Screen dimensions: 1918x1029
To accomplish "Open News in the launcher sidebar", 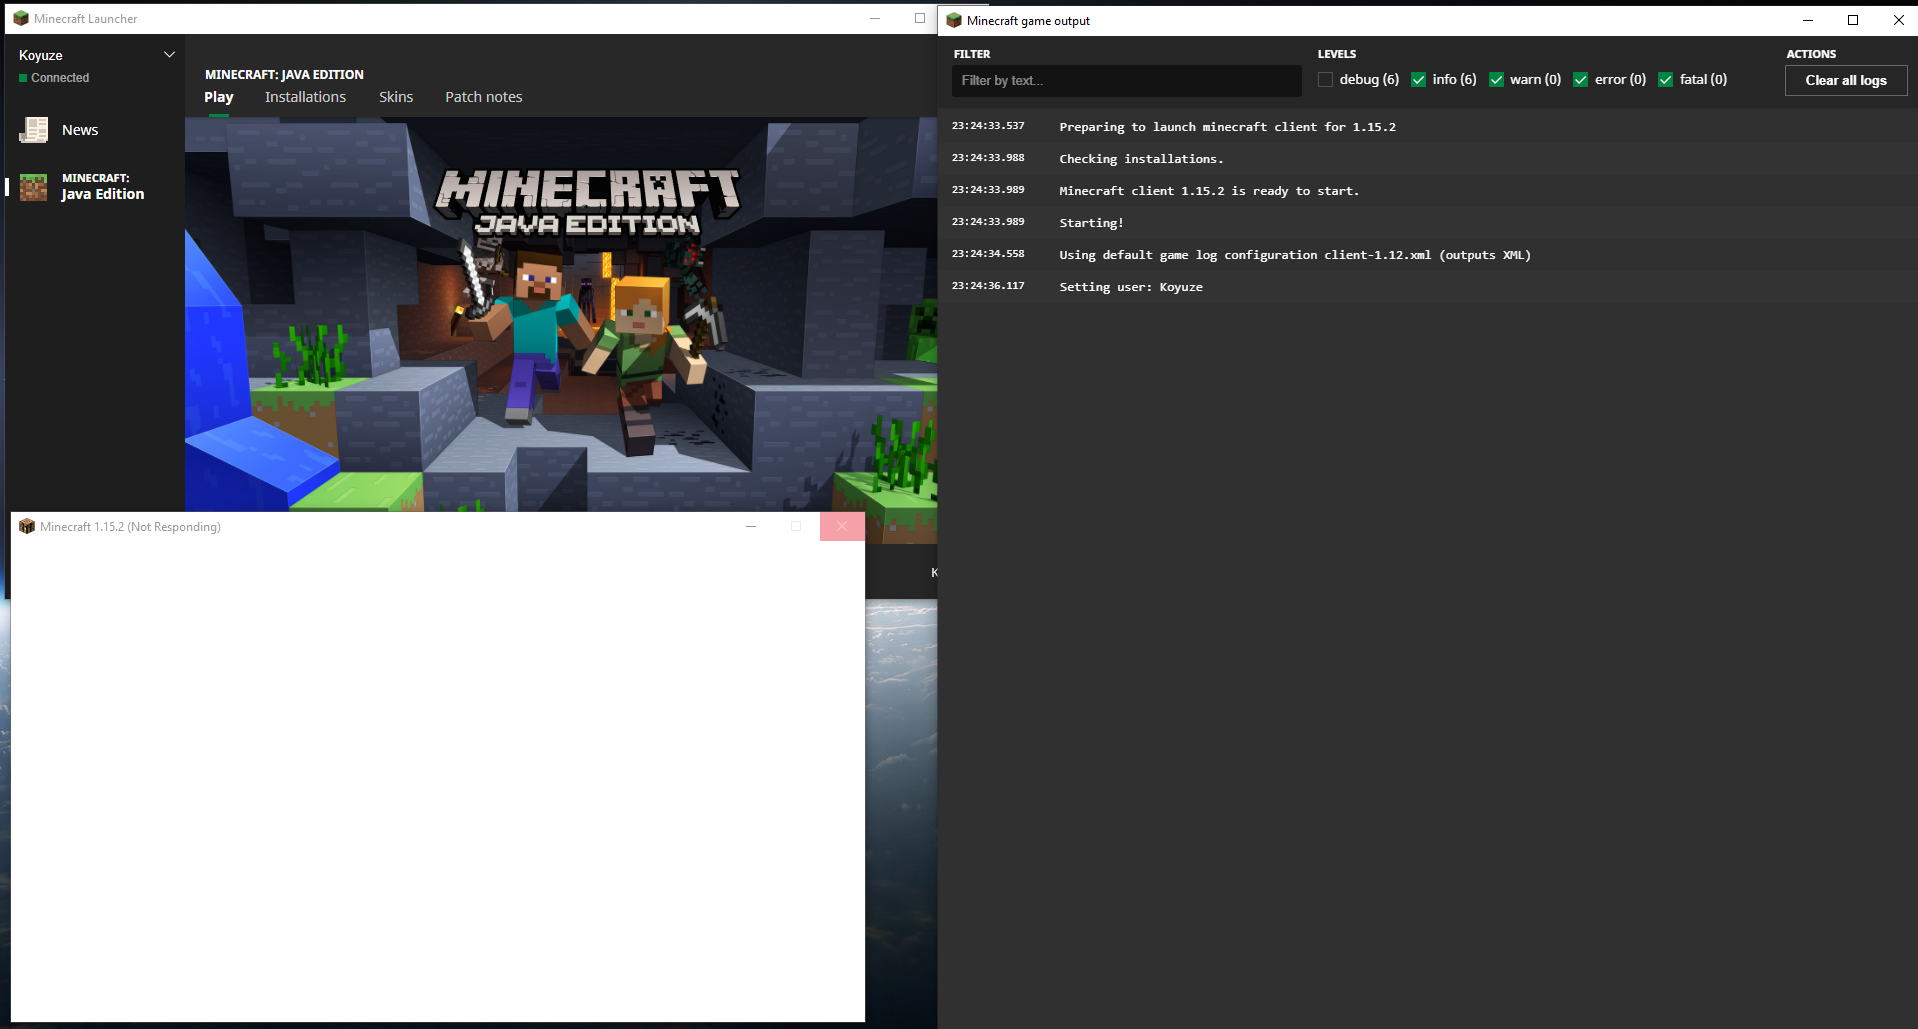I will point(80,130).
